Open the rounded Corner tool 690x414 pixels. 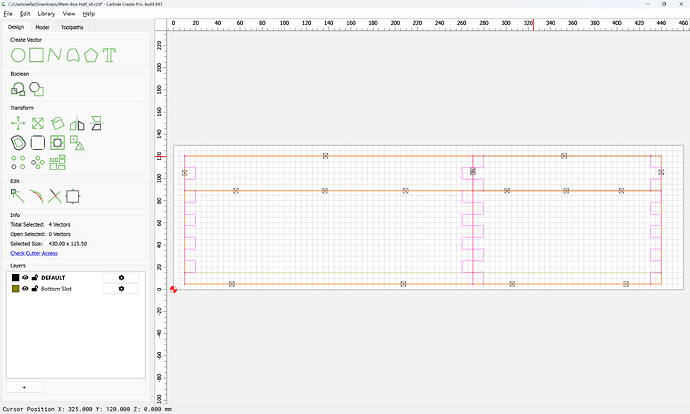pos(38,143)
